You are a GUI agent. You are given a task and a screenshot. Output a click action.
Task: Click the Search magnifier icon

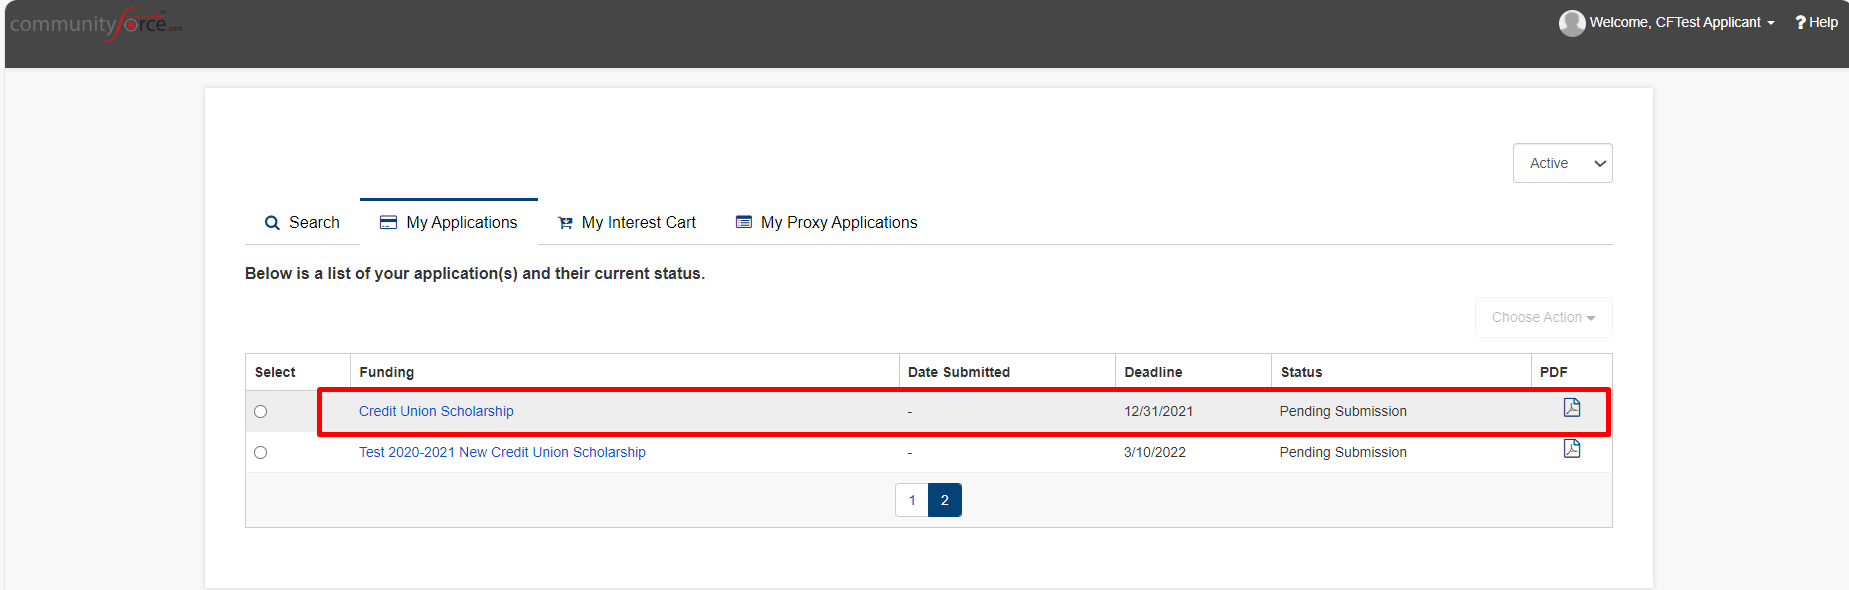(x=272, y=223)
